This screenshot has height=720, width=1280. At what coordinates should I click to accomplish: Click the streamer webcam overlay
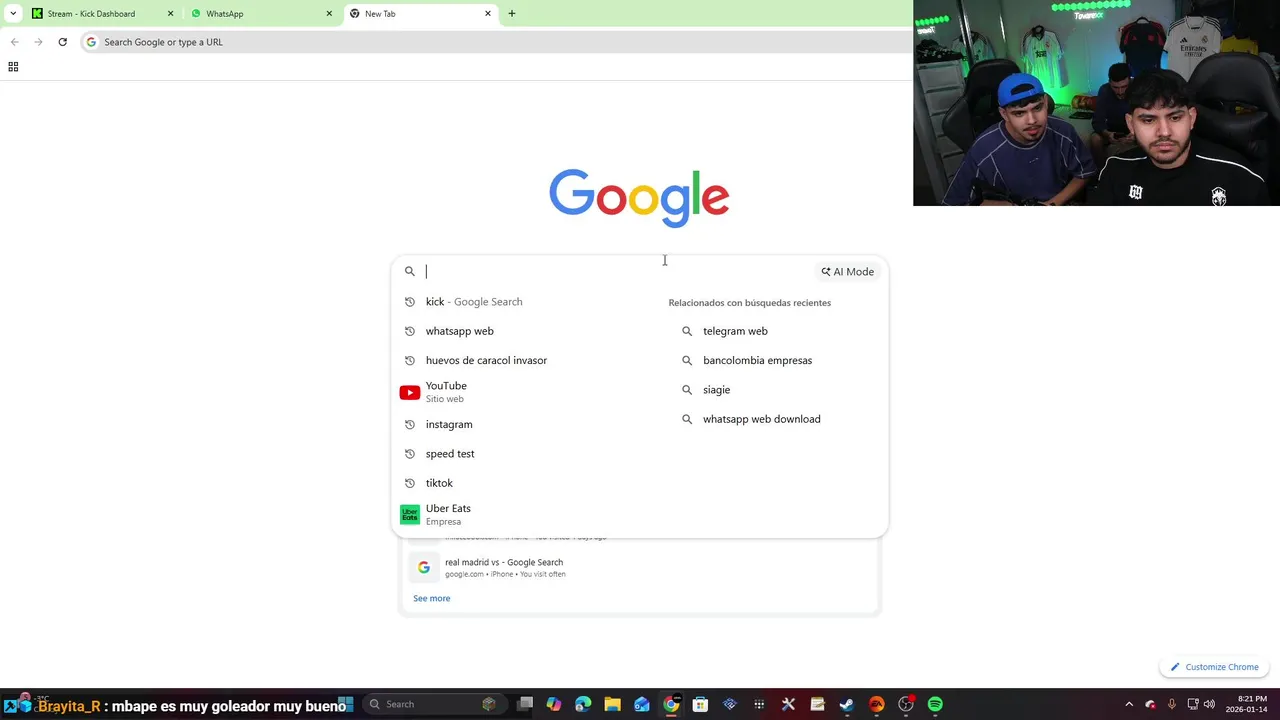click(1096, 103)
